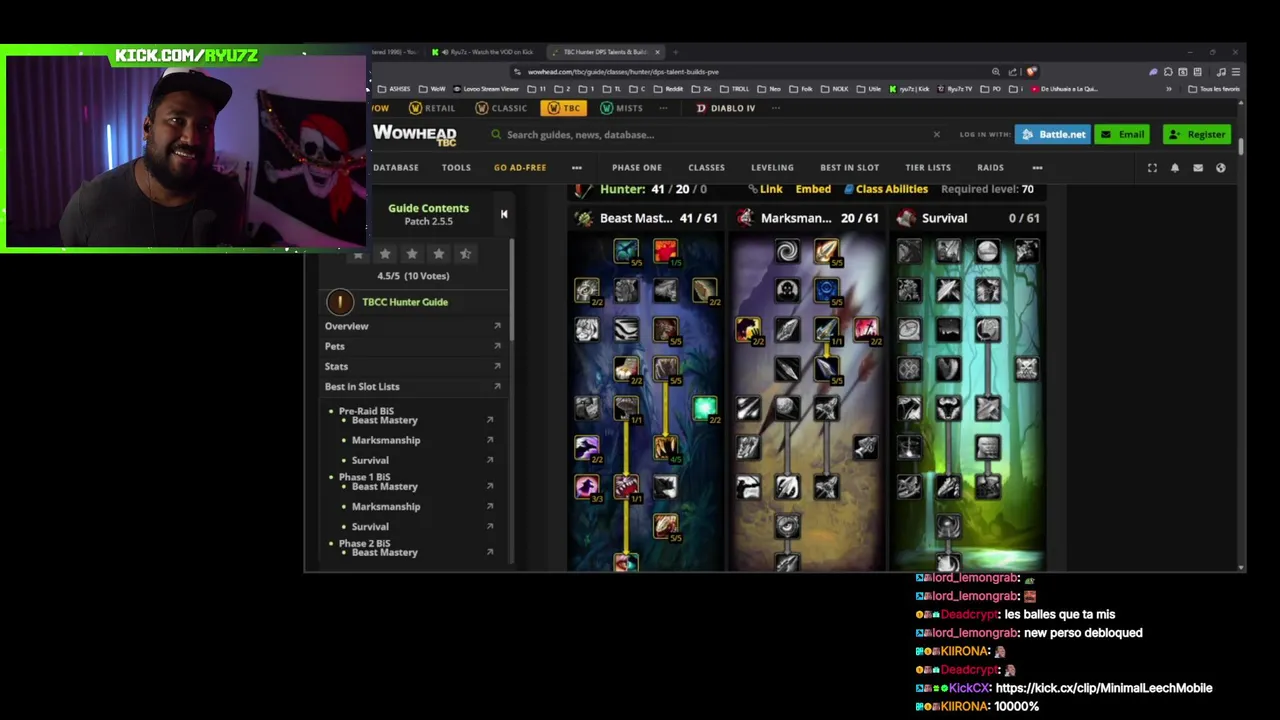Click the browser share icon in address bar
The height and width of the screenshot is (720, 1280).
[x=1013, y=72]
